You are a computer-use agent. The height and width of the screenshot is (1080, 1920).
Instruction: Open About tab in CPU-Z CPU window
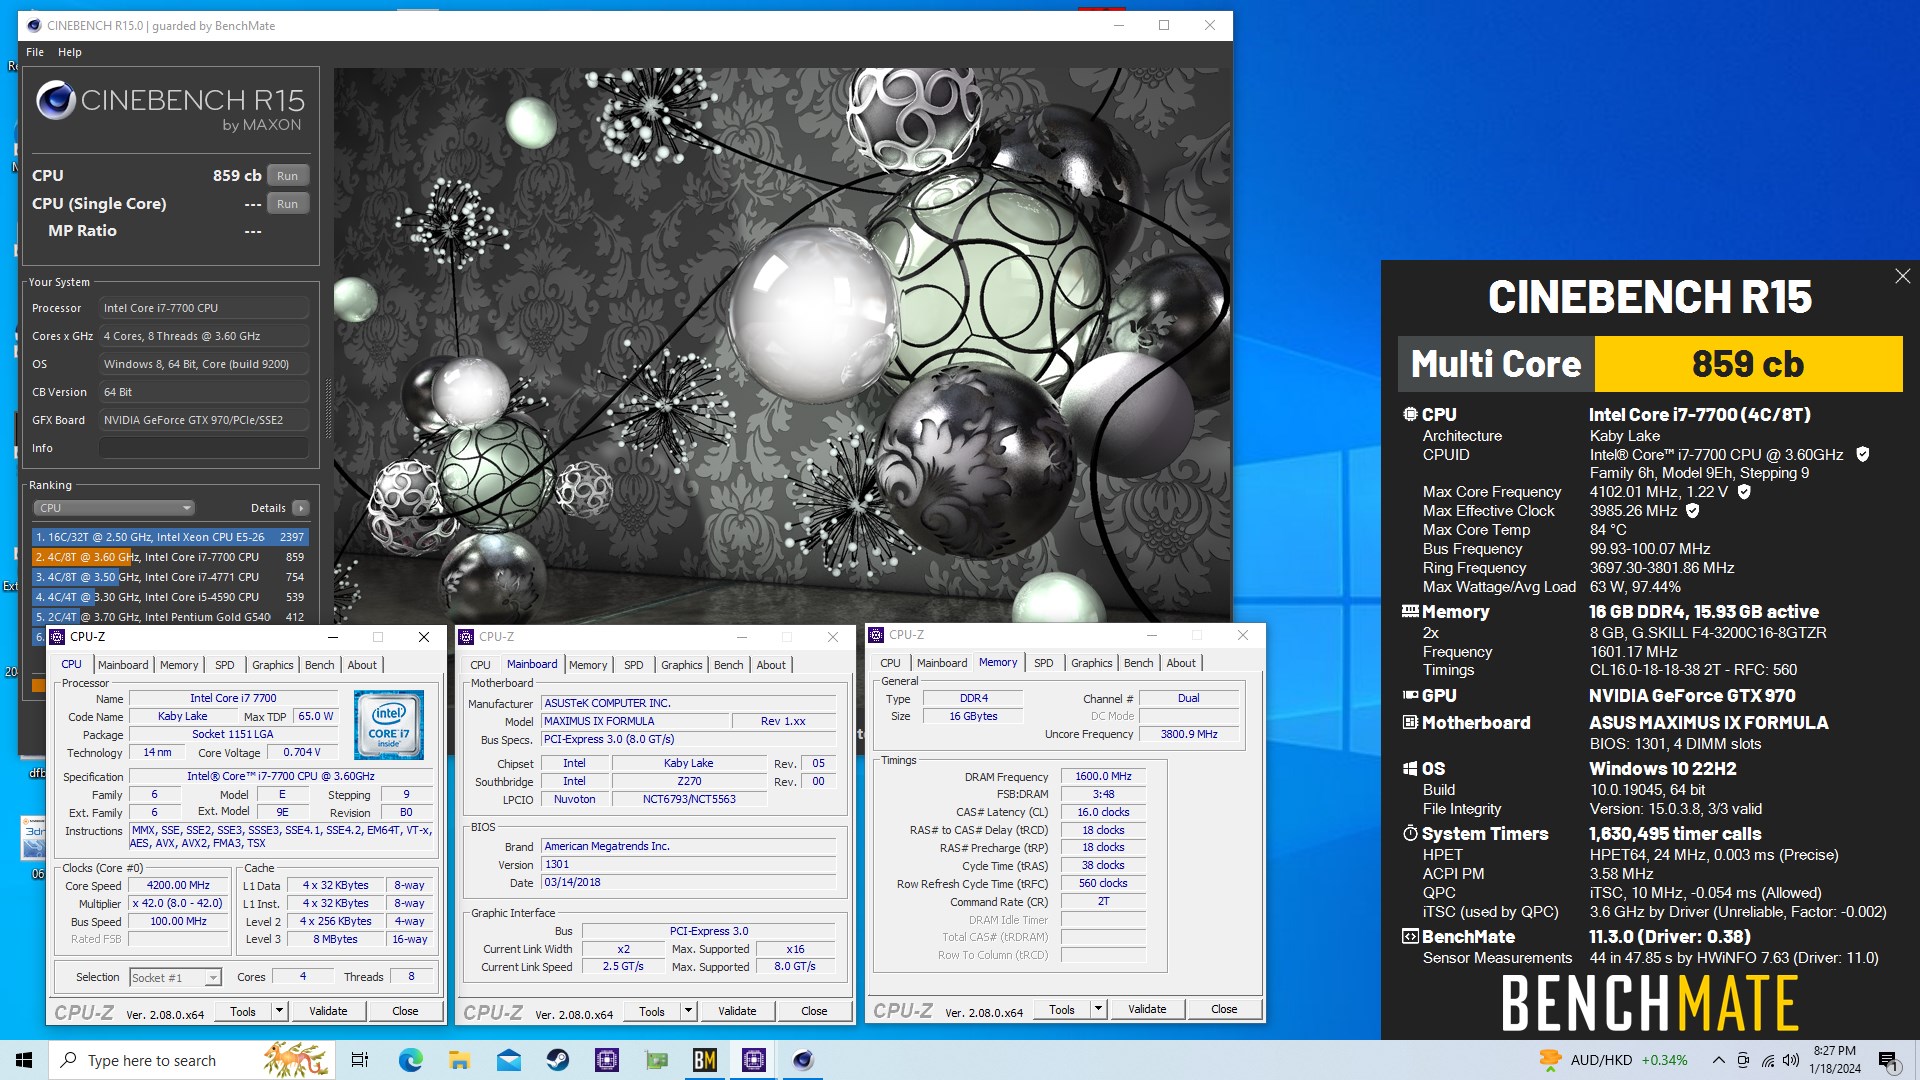tap(362, 665)
